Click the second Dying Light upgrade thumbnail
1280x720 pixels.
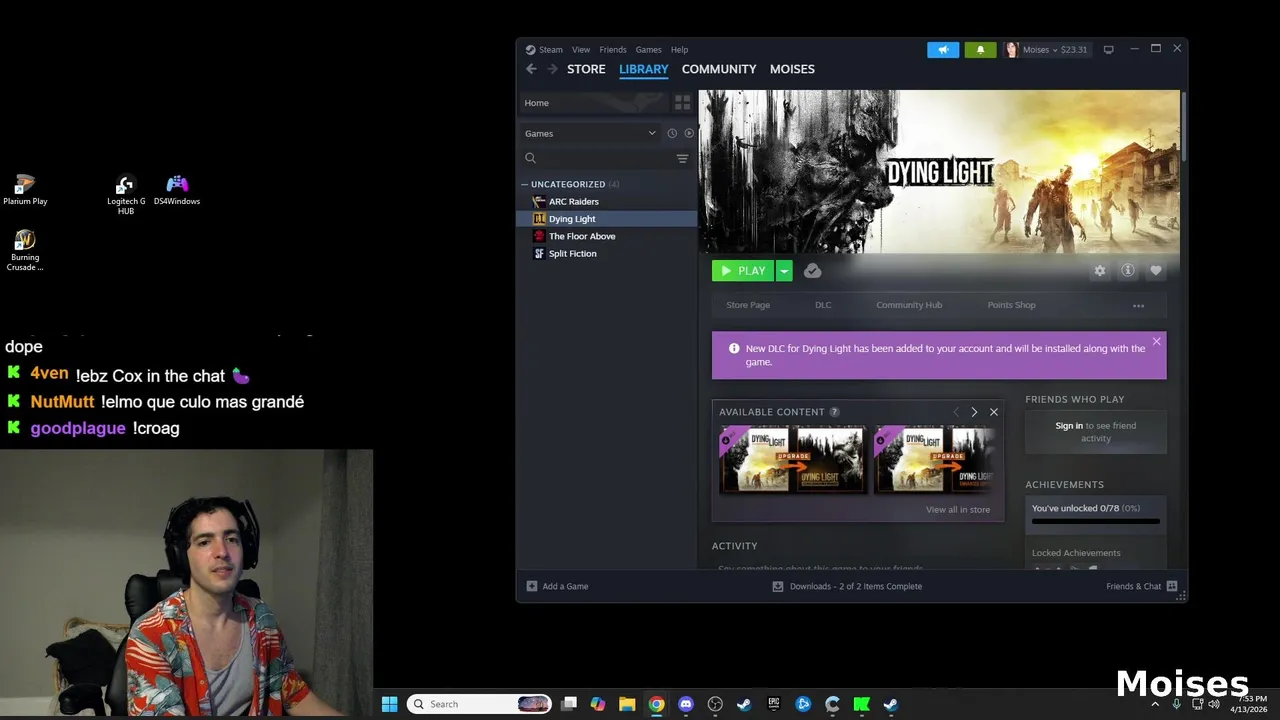[x=934, y=459]
